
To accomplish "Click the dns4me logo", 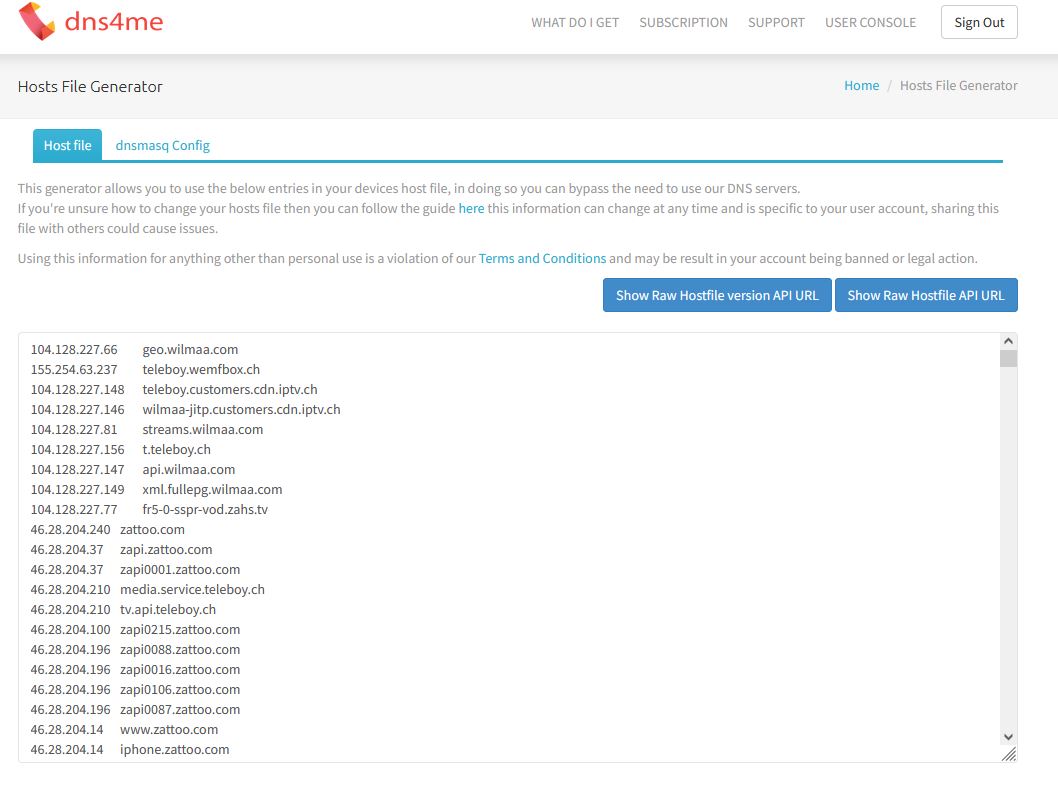I will (x=90, y=22).
